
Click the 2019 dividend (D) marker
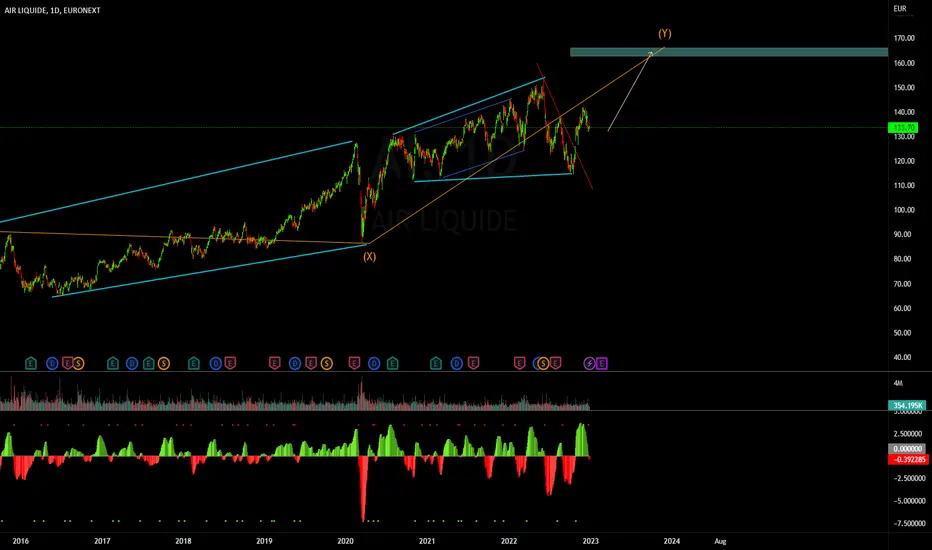point(295,363)
